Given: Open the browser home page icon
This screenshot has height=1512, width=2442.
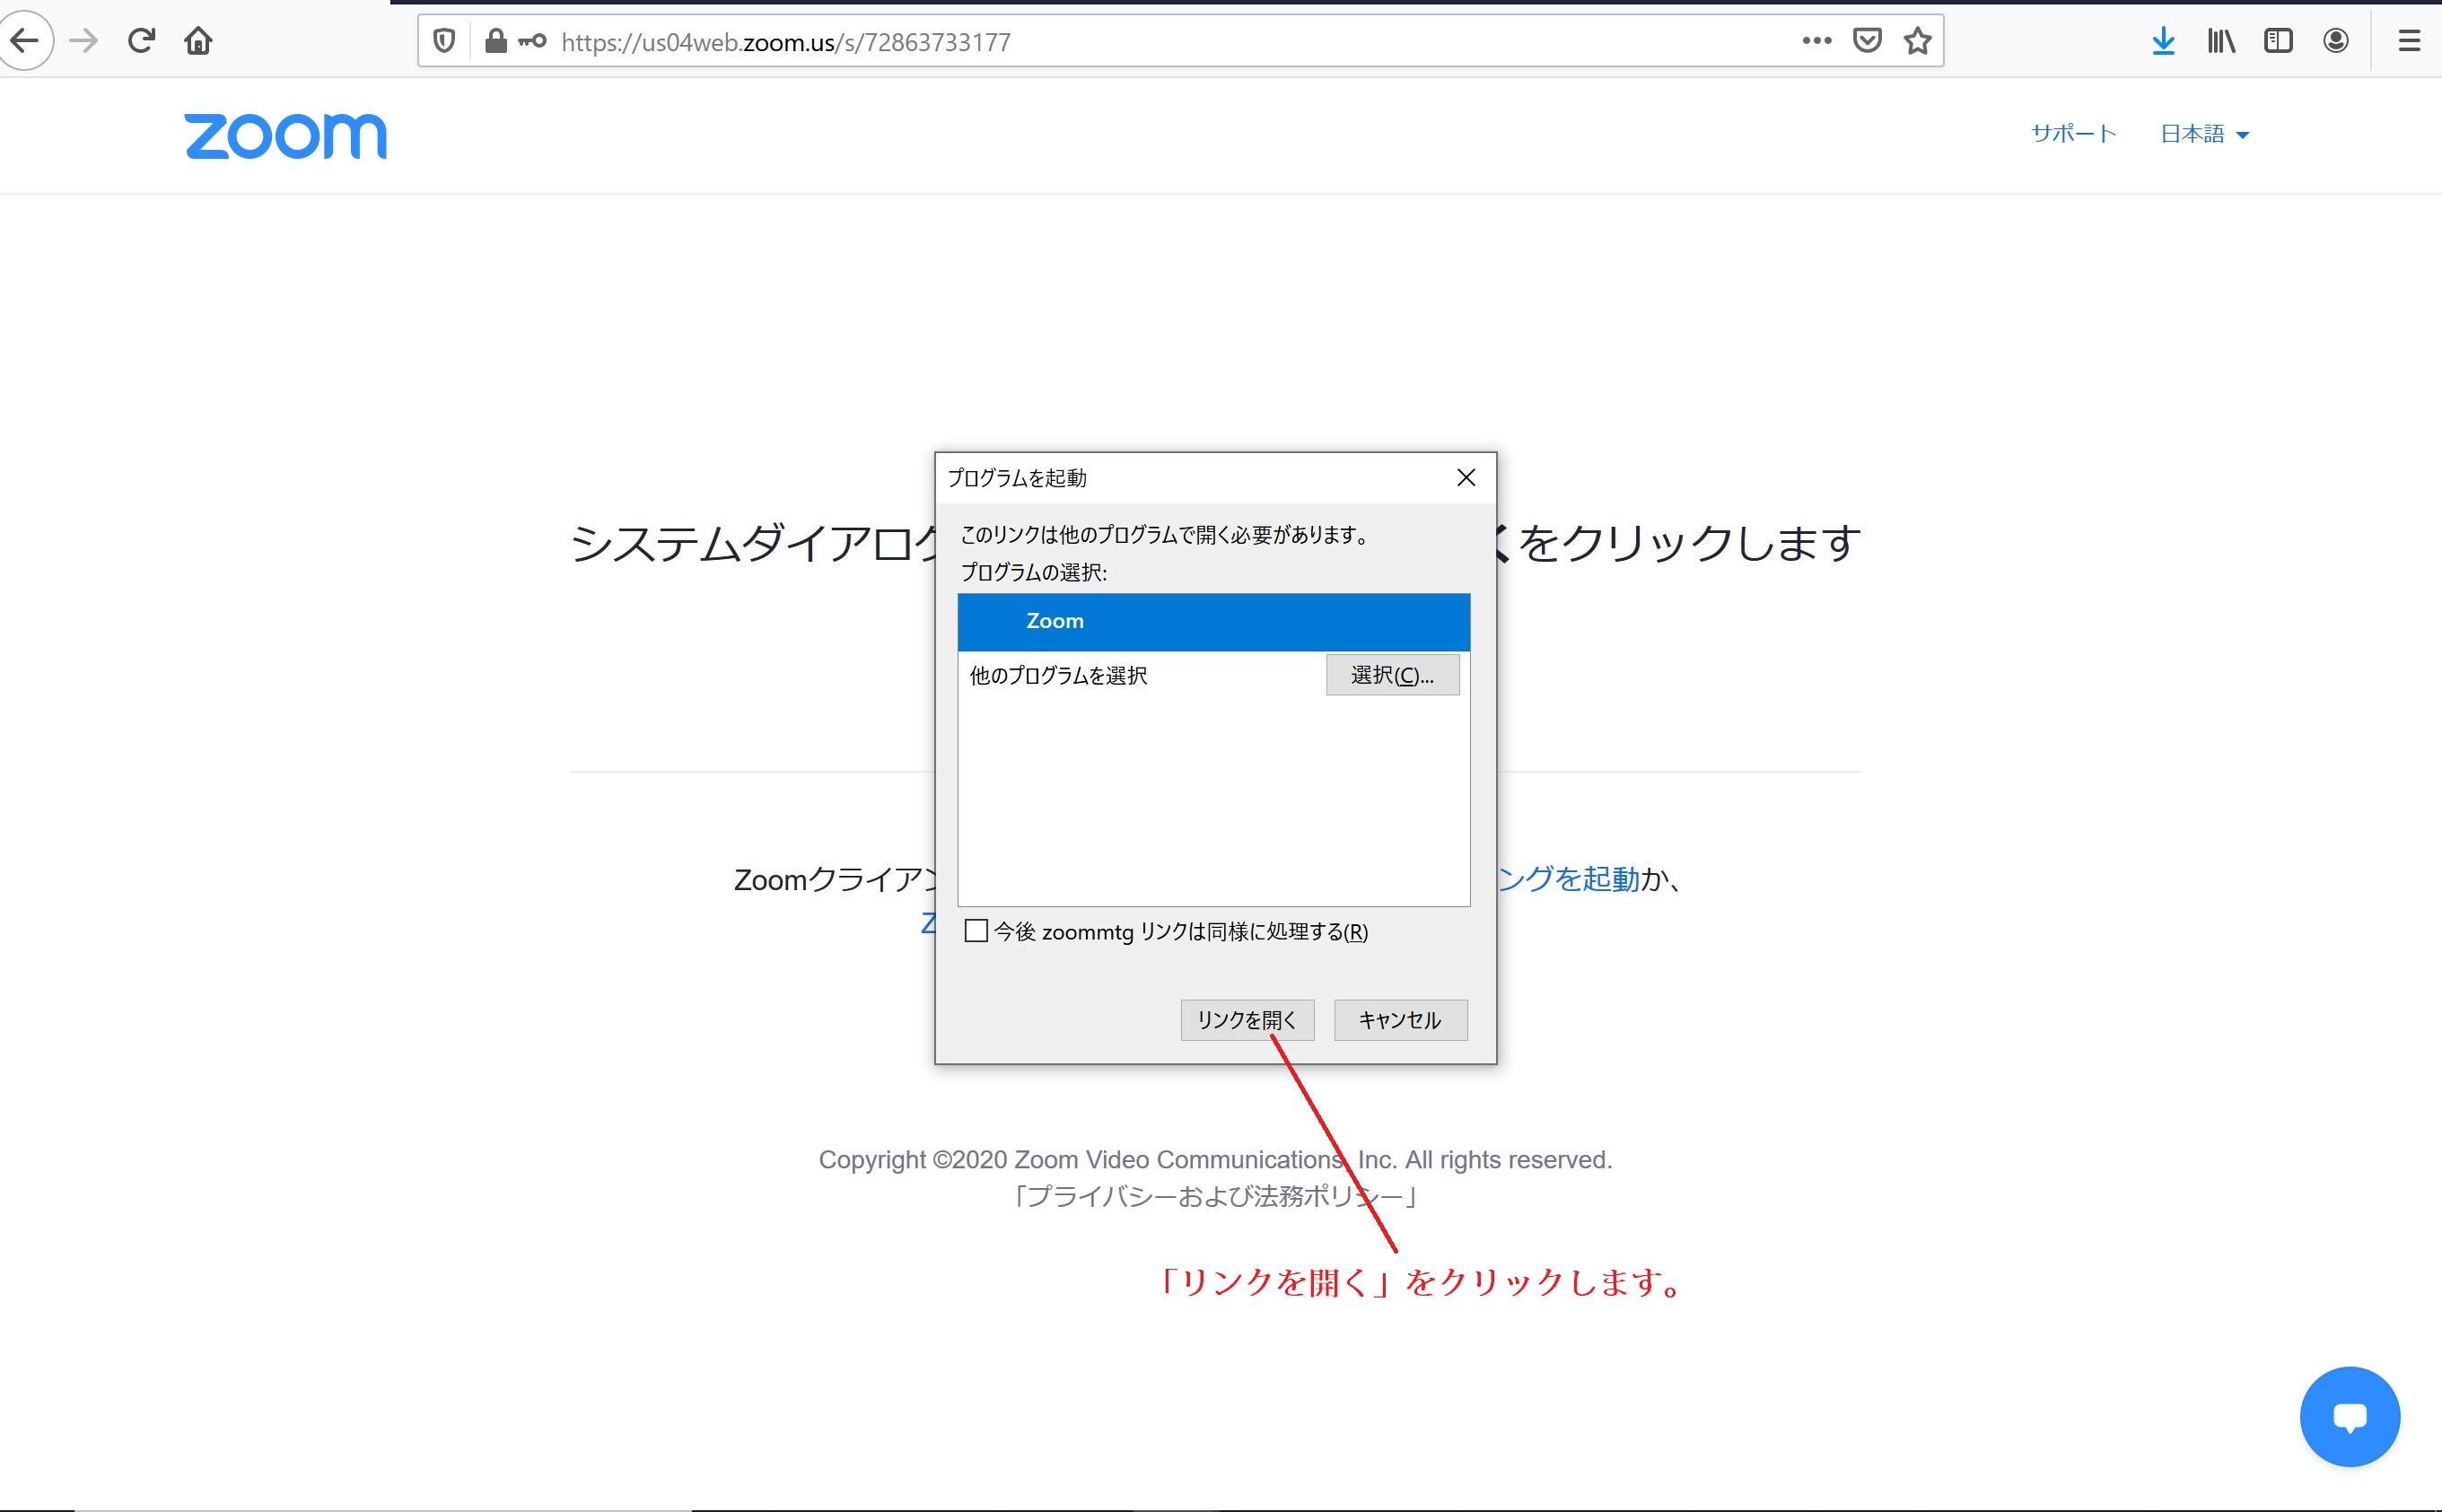Looking at the screenshot, I should [198, 41].
